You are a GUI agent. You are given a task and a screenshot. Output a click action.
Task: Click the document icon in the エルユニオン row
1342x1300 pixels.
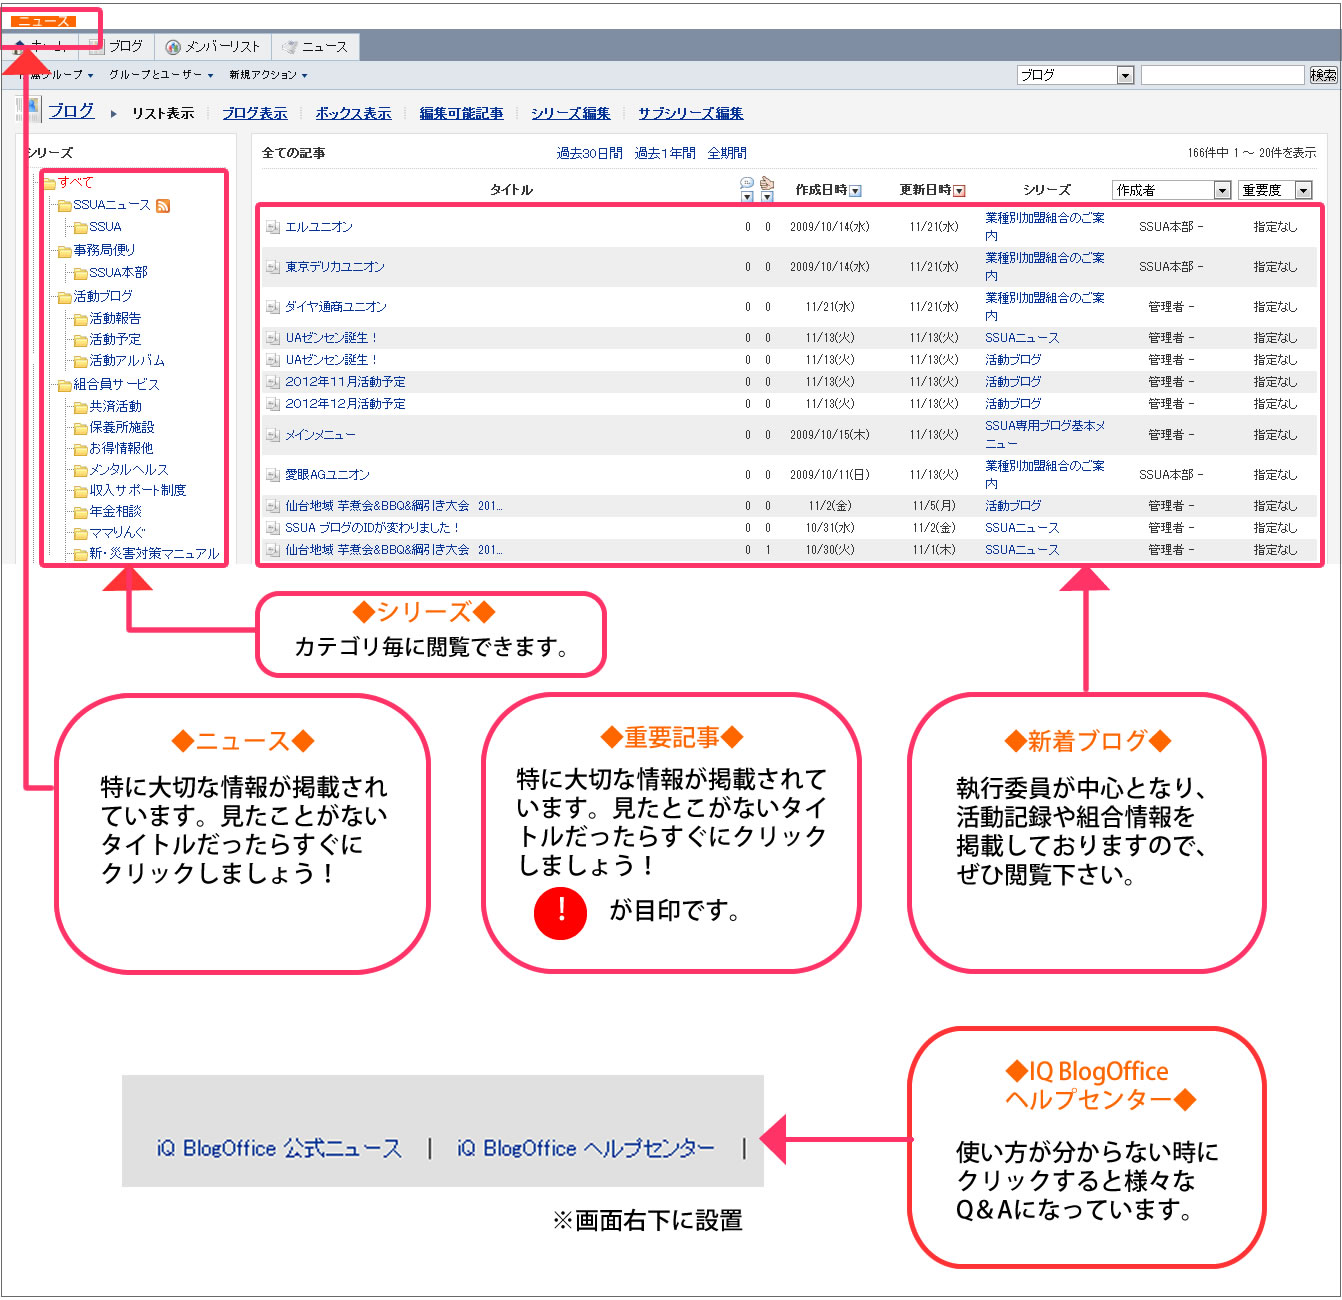point(273,228)
